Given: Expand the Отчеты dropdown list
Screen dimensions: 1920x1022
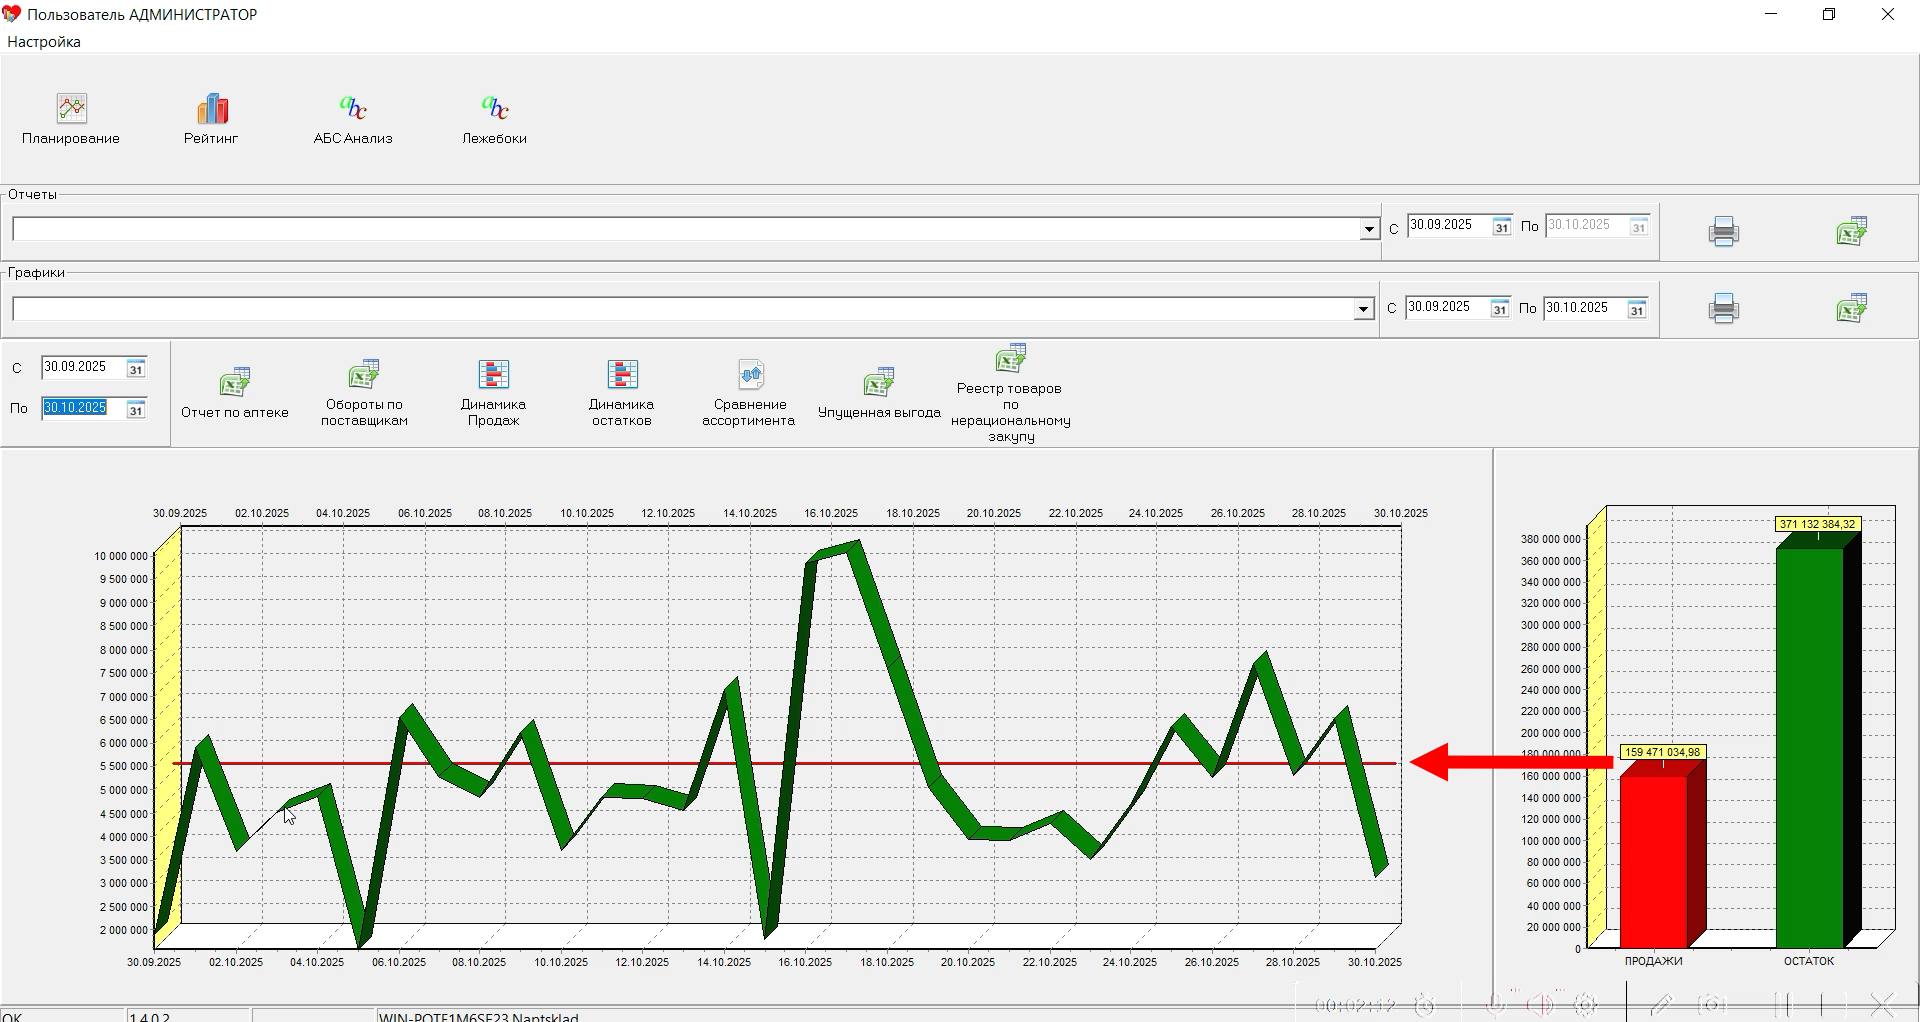Looking at the screenshot, I should click(1369, 230).
